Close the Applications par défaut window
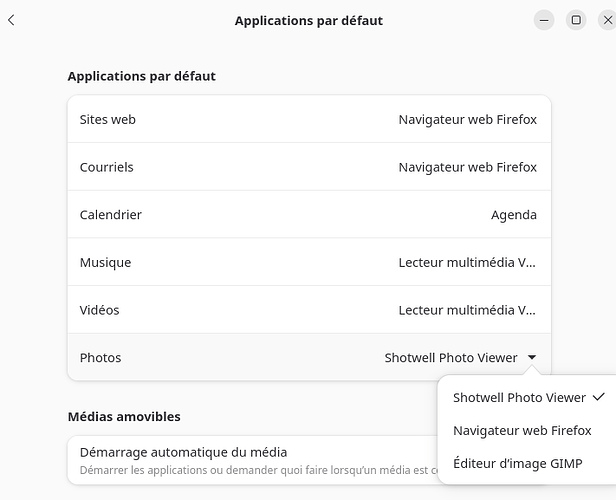Viewport: 616px width, 500px height. tap(607, 20)
